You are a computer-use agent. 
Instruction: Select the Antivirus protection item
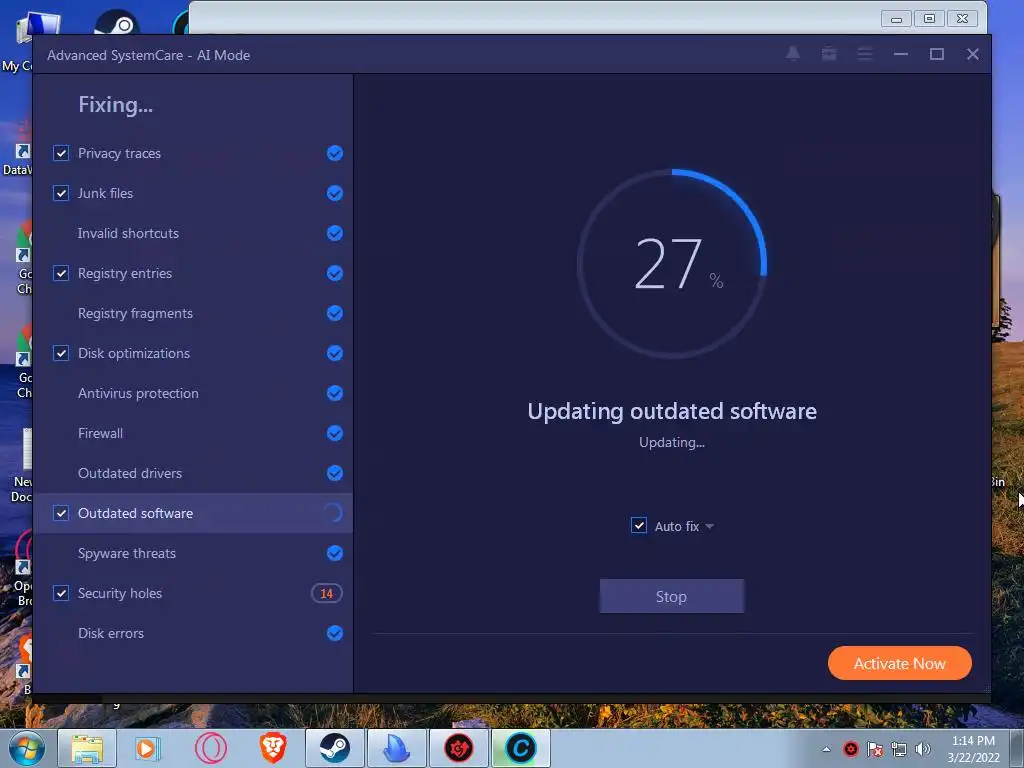click(x=193, y=393)
